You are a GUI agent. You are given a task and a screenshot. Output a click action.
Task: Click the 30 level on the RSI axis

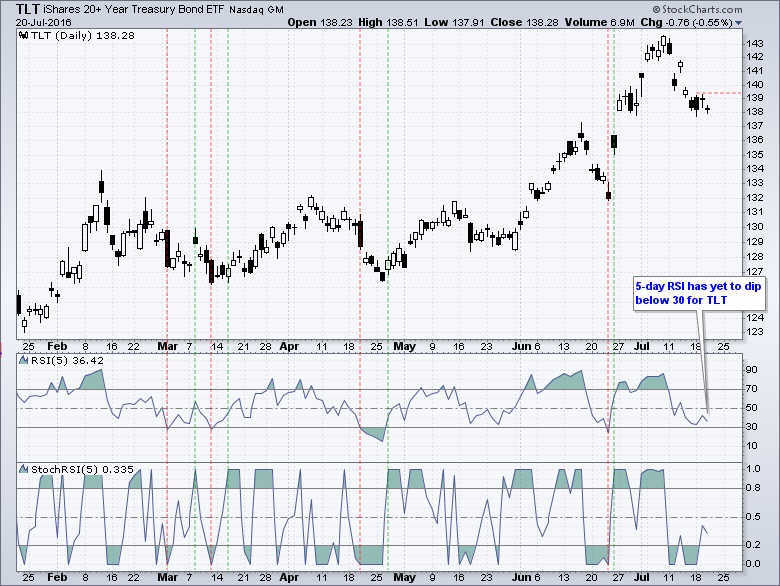click(x=751, y=427)
